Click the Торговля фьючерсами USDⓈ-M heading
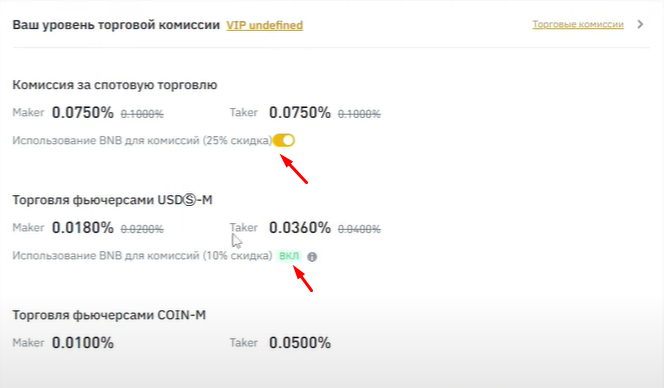The image size is (664, 388). (x=112, y=200)
